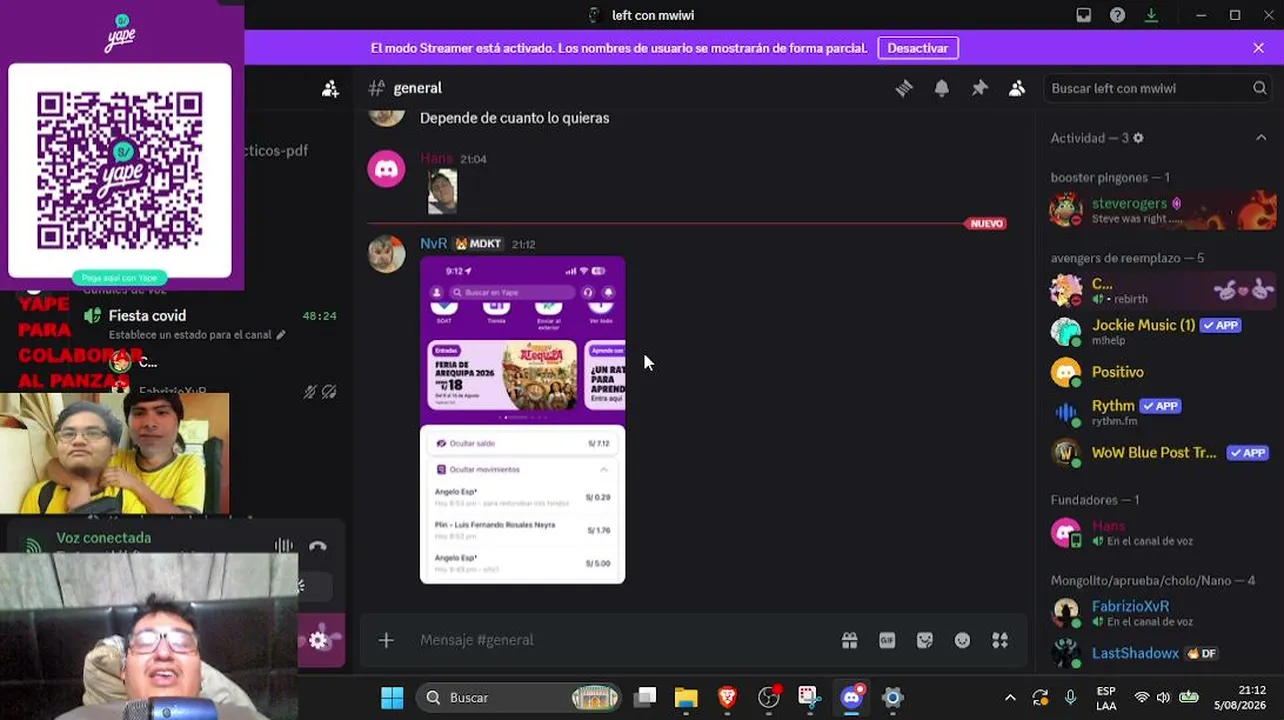Viewport: 1284px width, 720px height.
Task: Open the Threads icon in channel header
Action: click(x=904, y=88)
